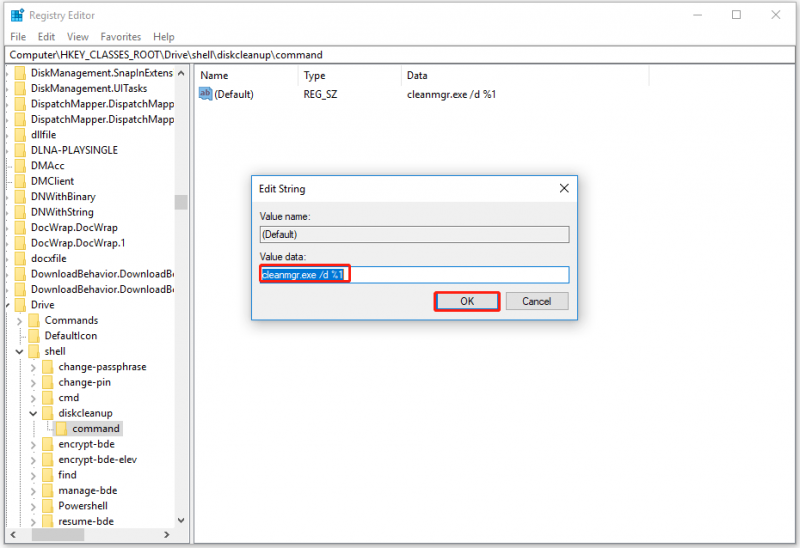Image resolution: width=800 pixels, height=548 pixels.
Task: Select the DMClient key
Action: coord(52,181)
